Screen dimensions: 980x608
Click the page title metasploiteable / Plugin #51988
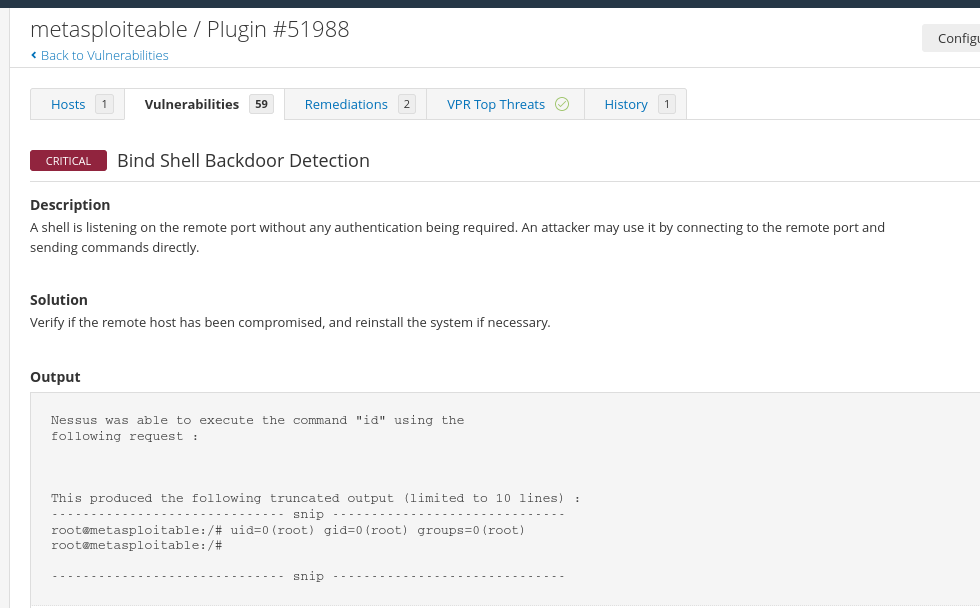pyautogui.click(x=190, y=29)
